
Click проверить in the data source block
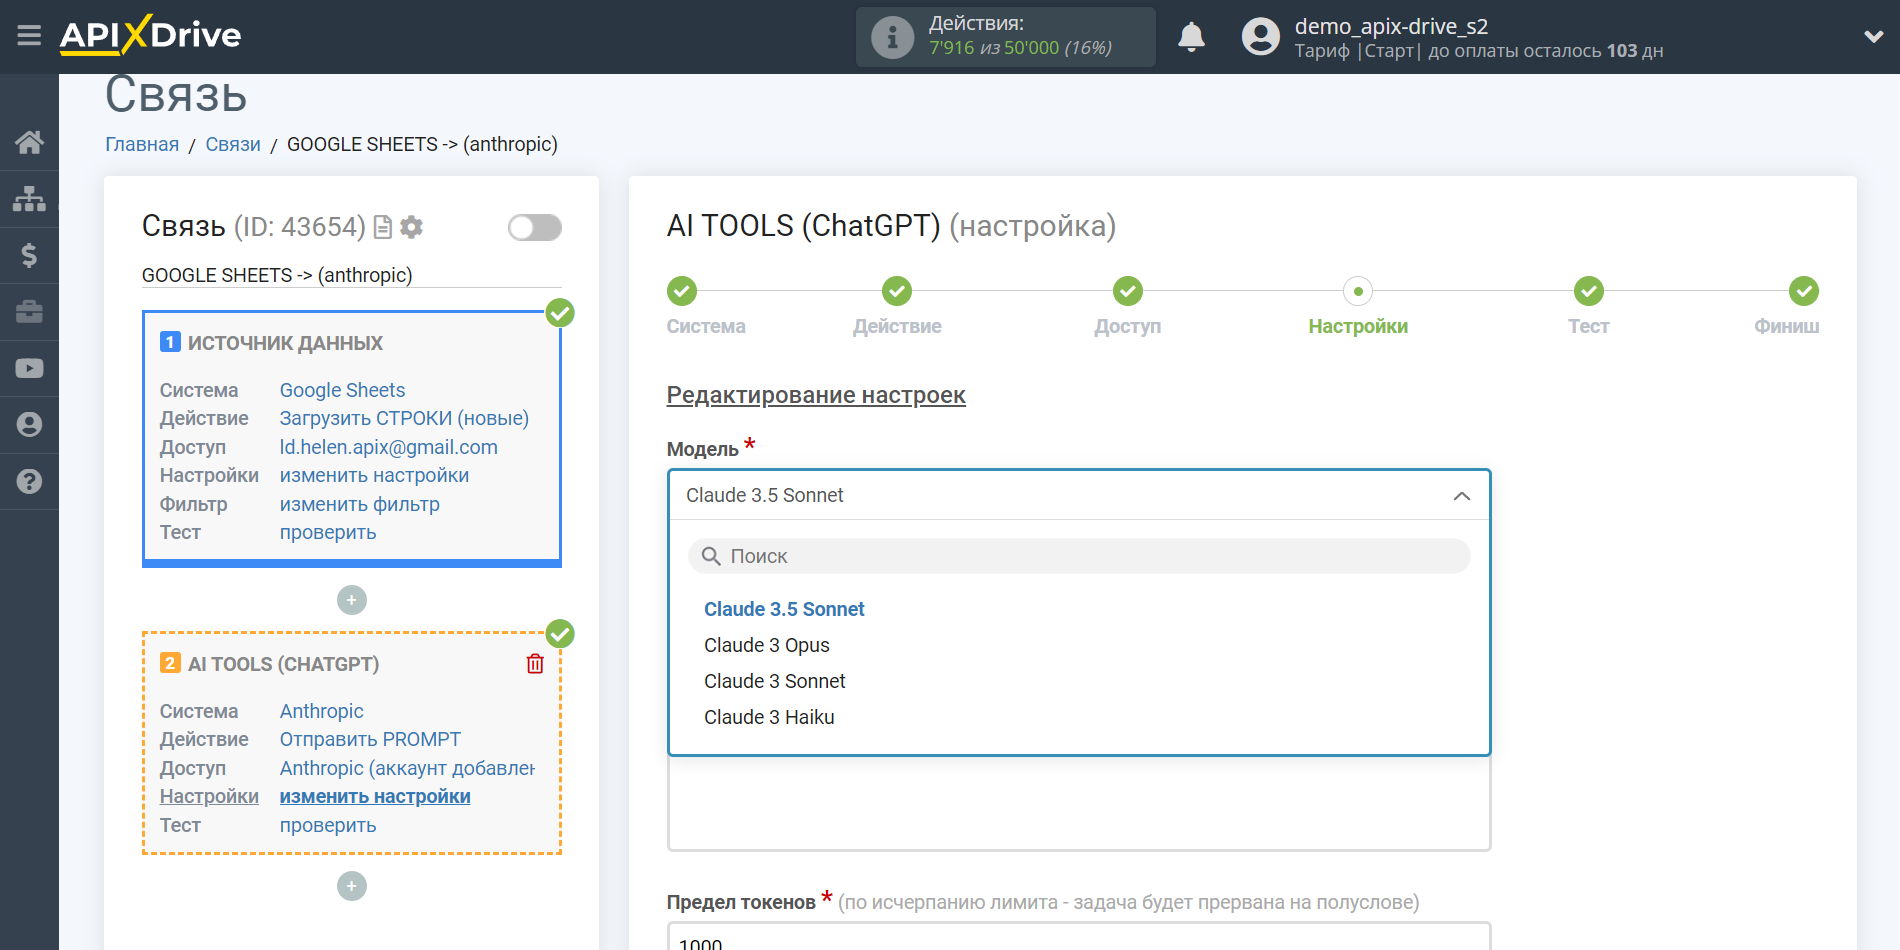[327, 532]
